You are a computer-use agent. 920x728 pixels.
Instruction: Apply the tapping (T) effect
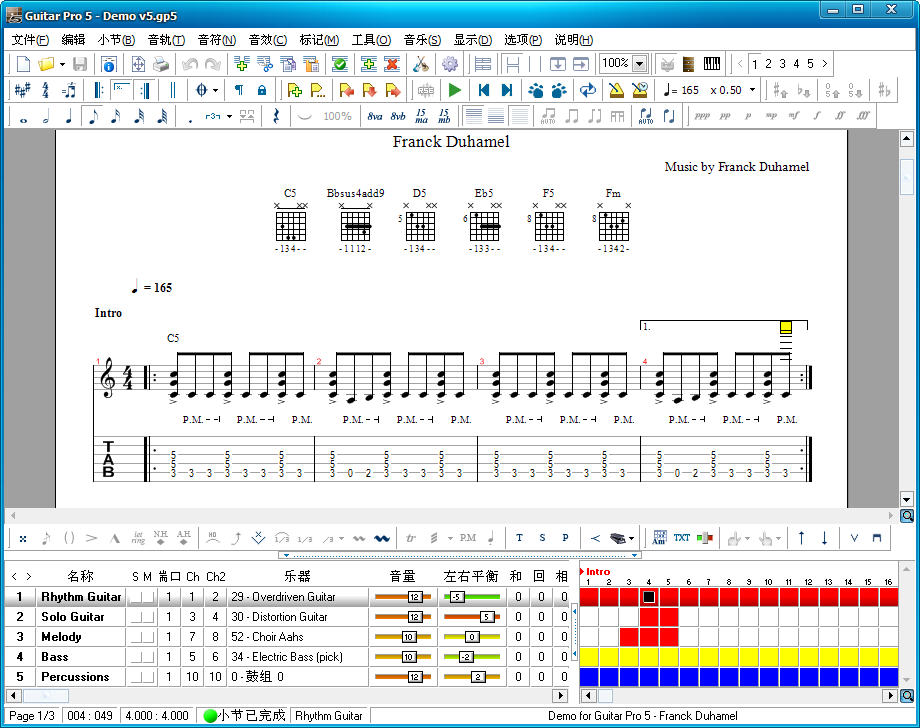click(x=519, y=538)
